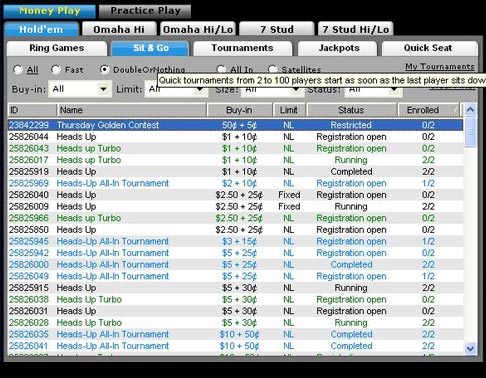Viewport: 486px width, 378px height.
Task: Select tournament 25826031 Heads Up
Action: tap(235, 311)
